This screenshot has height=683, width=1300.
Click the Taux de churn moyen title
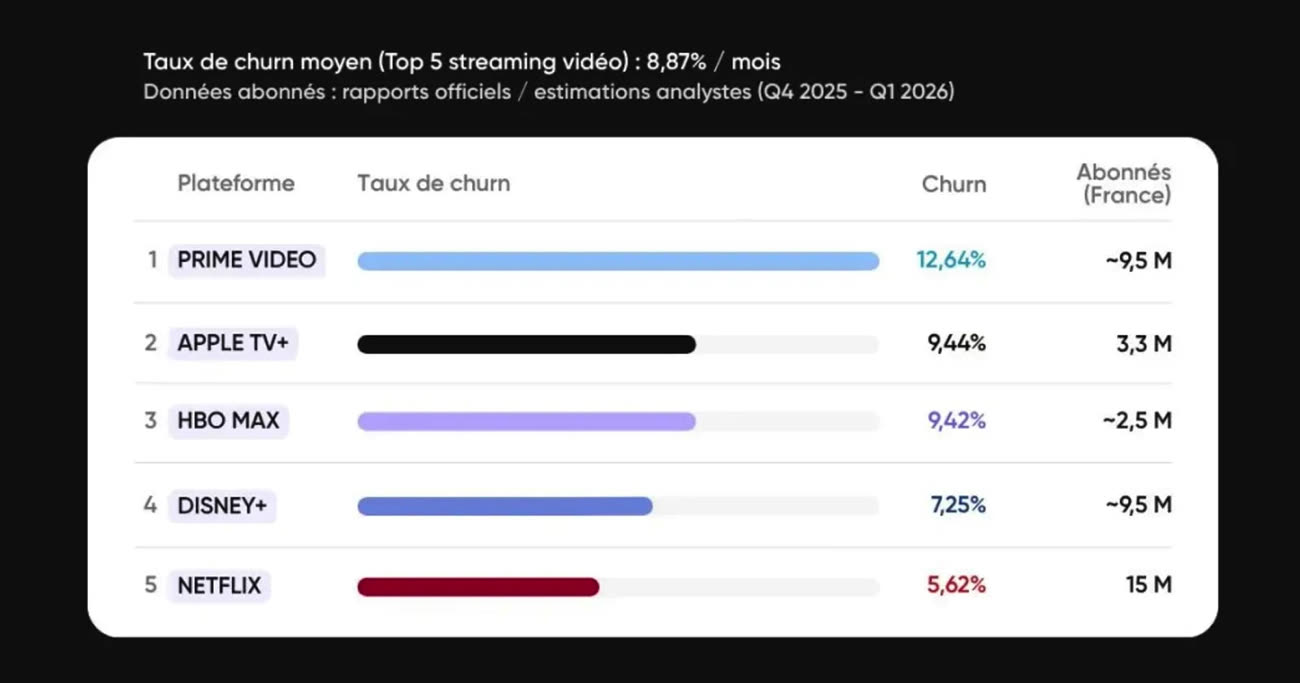(x=462, y=62)
